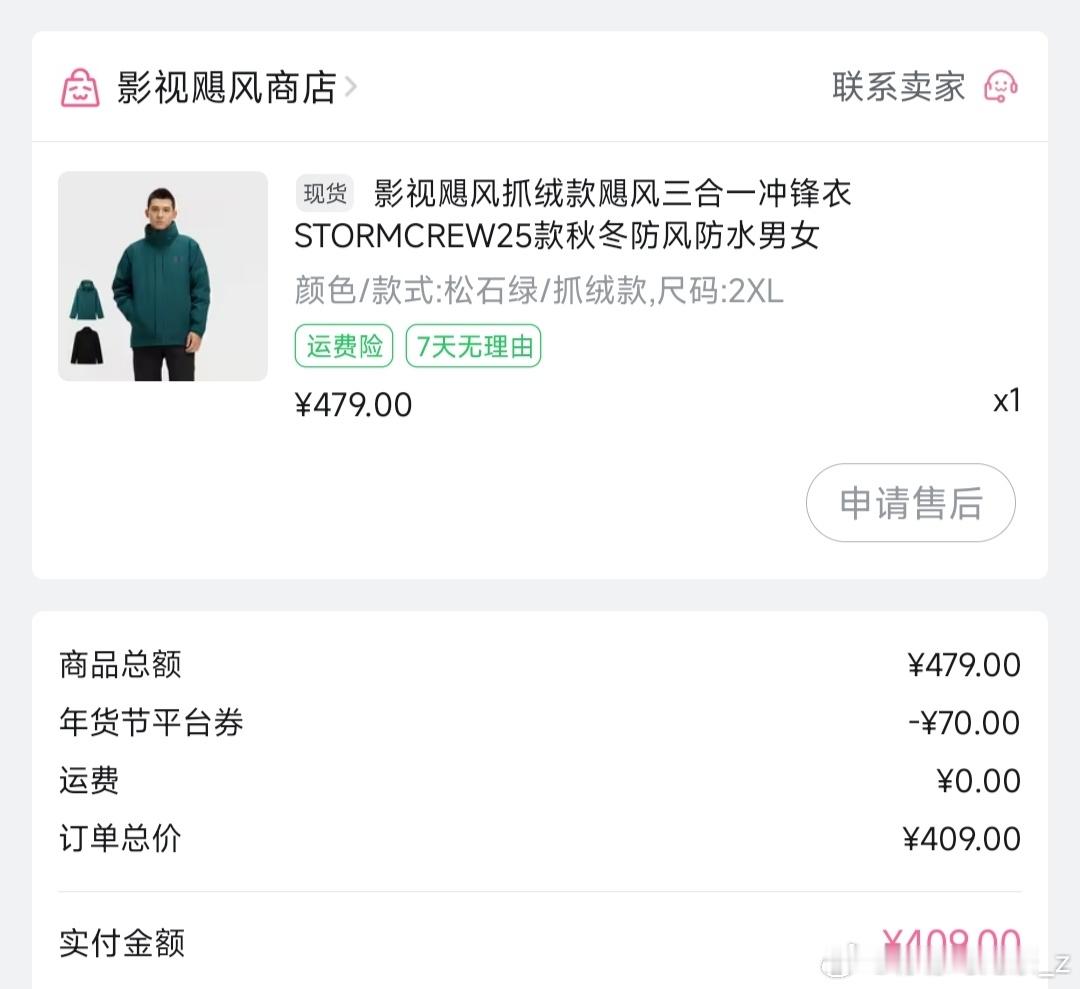The image size is (1080, 989).
Task: Click the -¥70.00 coupon discount amount
Action: coord(963,722)
